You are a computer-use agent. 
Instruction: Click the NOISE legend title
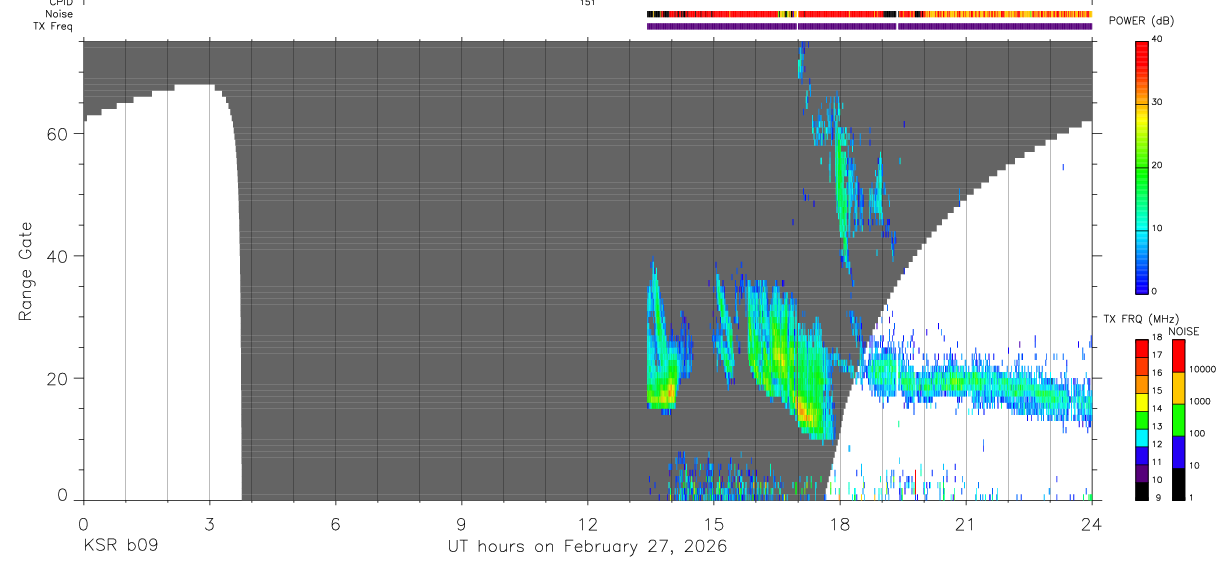[x=1183, y=331]
